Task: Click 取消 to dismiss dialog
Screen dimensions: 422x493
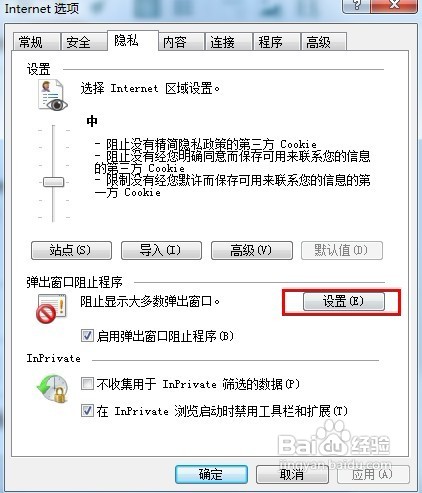Action: [292, 474]
